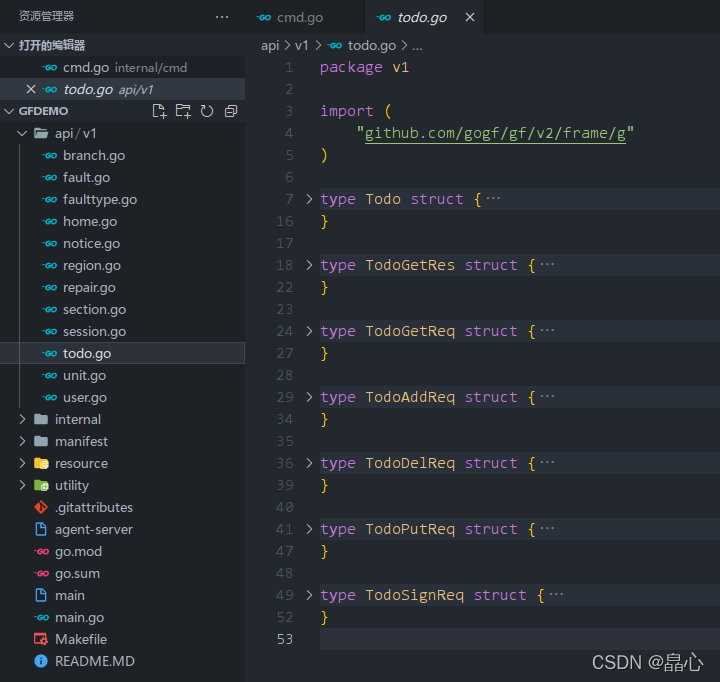Click the api breadcrumb segment
This screenshot has width=720, height=682.
pyautogui.click(x=270, y=45)
